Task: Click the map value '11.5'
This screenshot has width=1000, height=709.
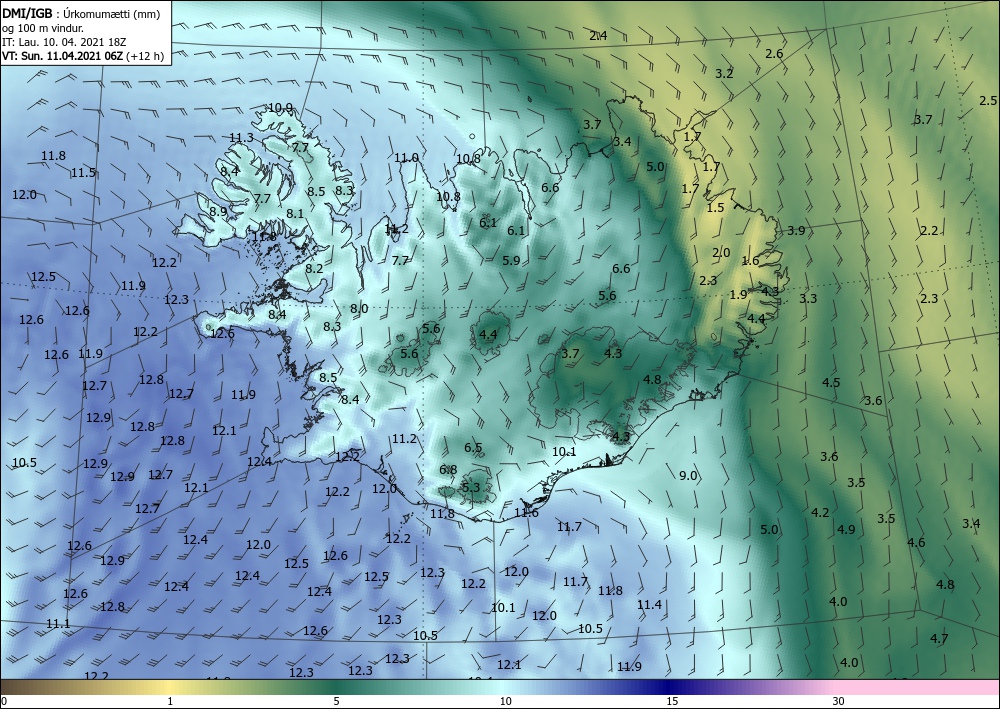Action: point(83,173)
